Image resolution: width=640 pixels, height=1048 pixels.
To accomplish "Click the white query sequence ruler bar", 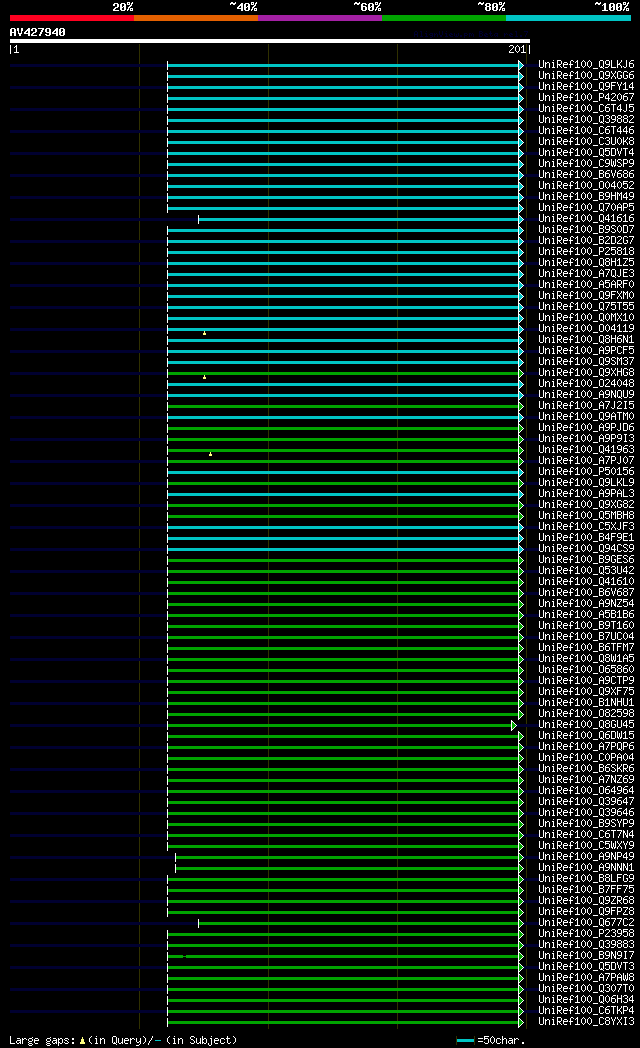I will pos(270,41).
